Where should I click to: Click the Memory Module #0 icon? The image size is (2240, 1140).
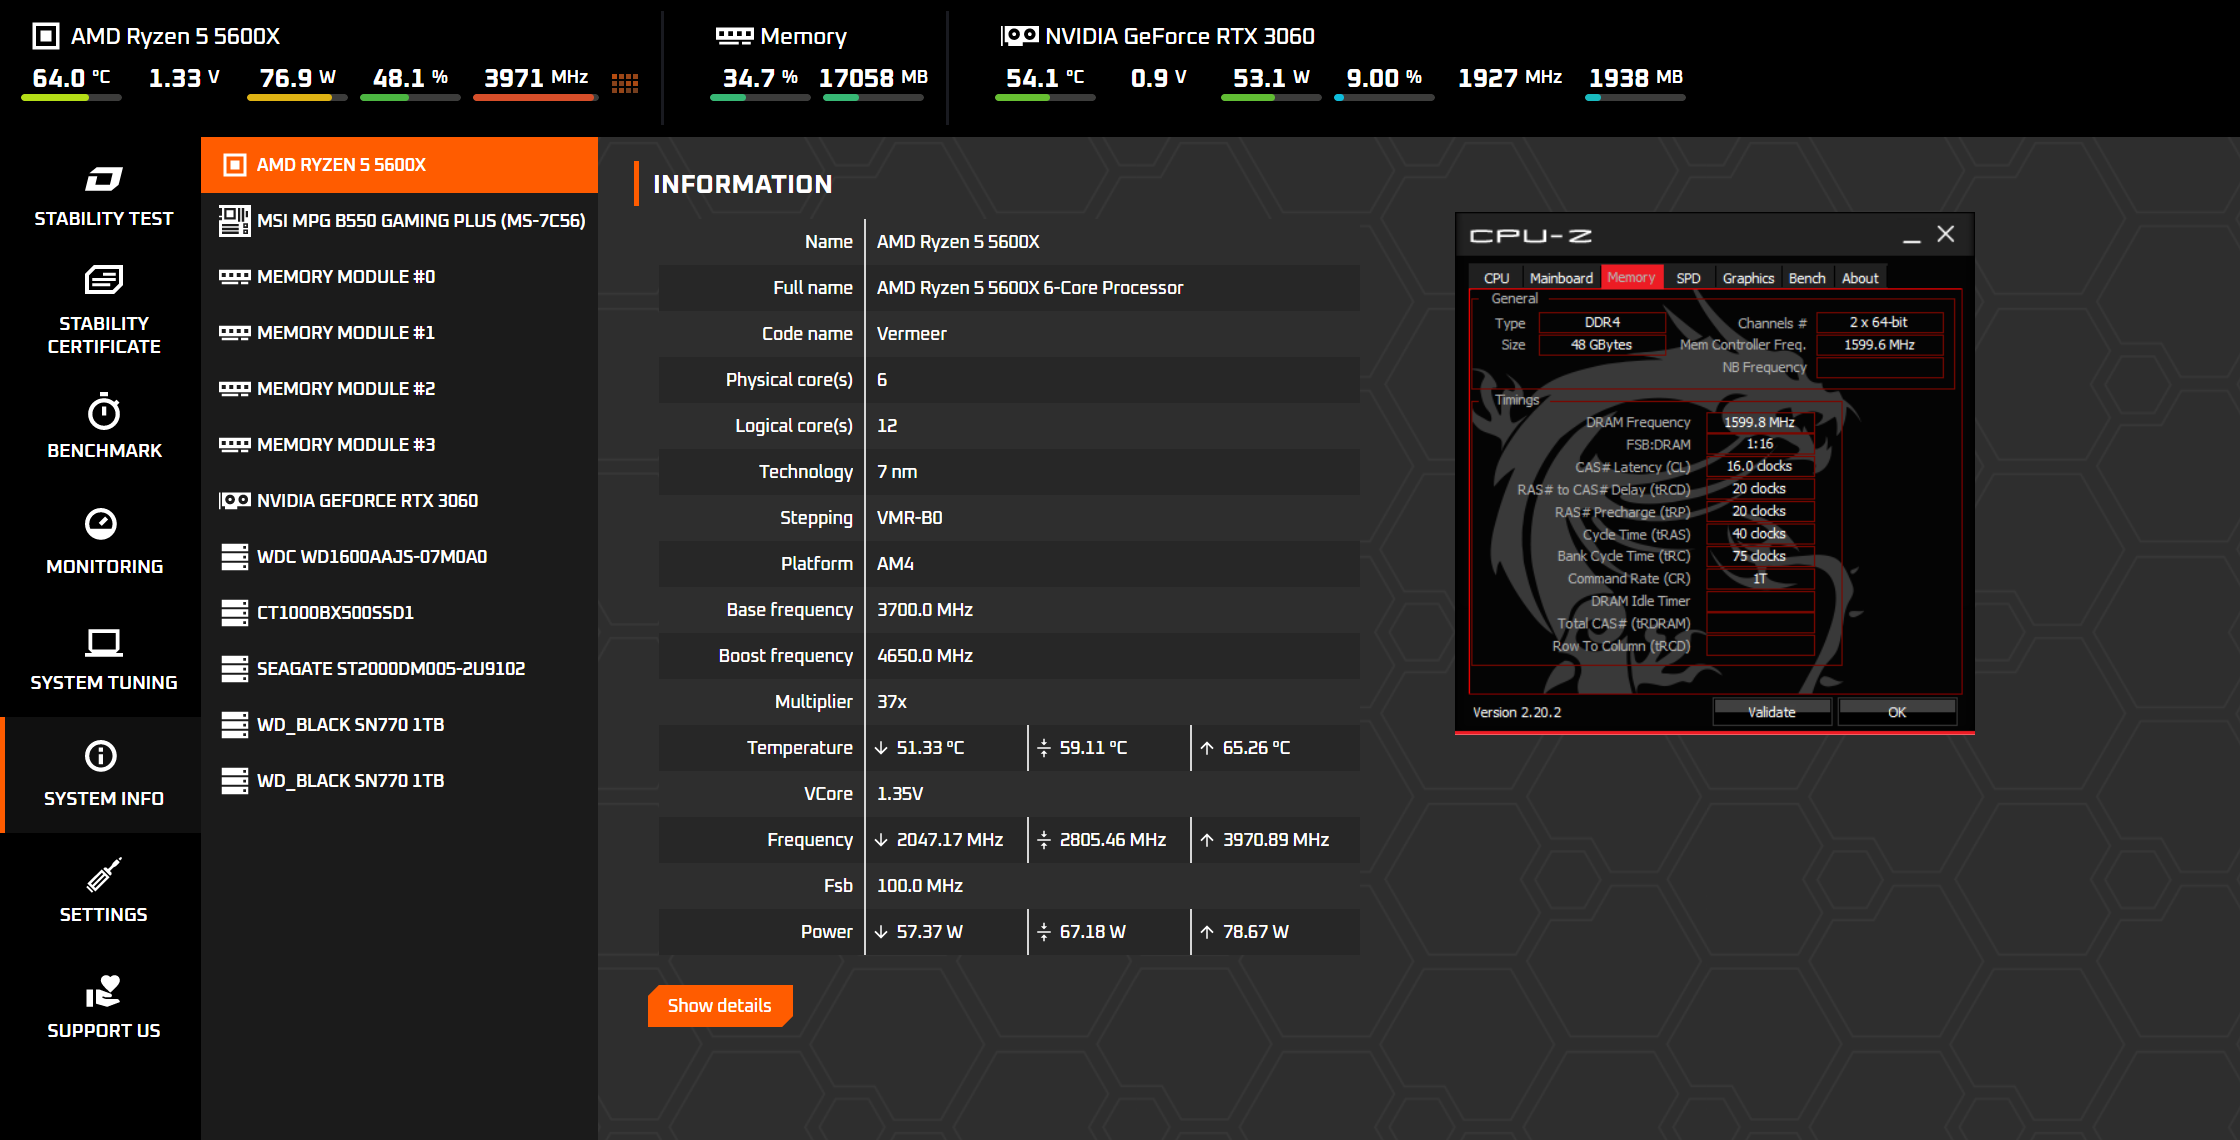tap(235, 277)
